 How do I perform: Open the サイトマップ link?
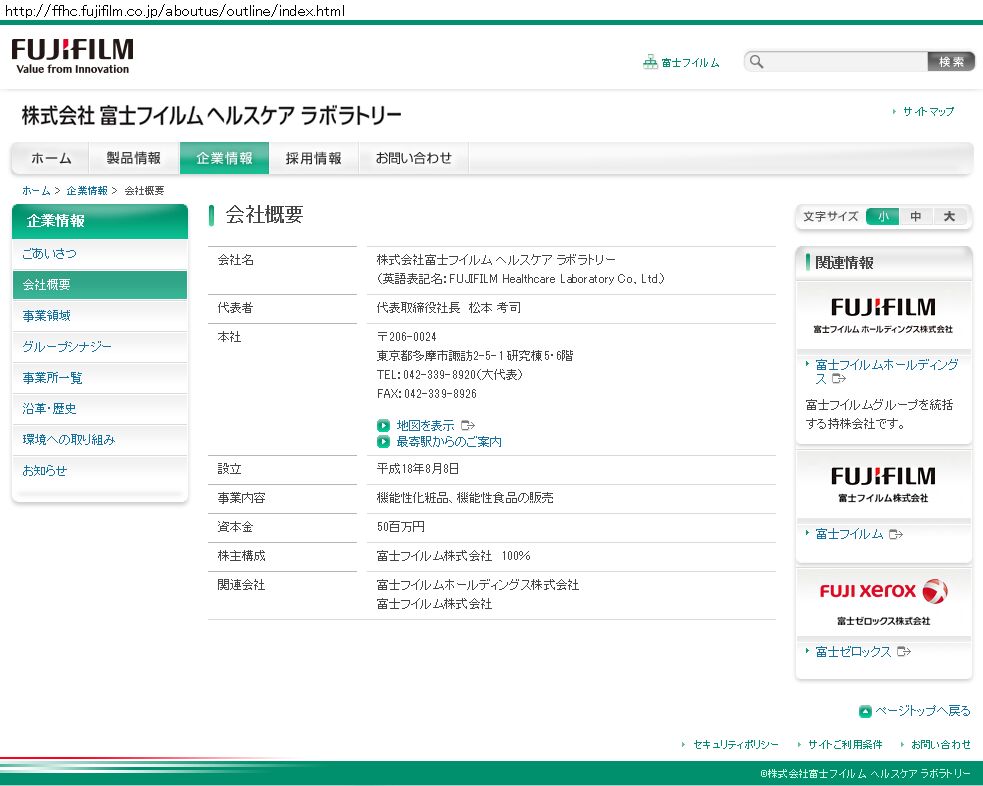(928, 112)
